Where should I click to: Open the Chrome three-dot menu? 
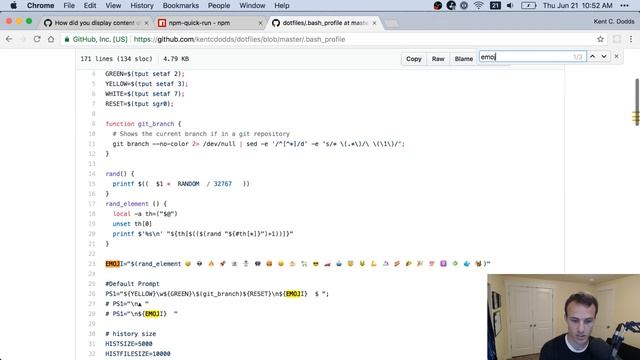tap(631, 39)
